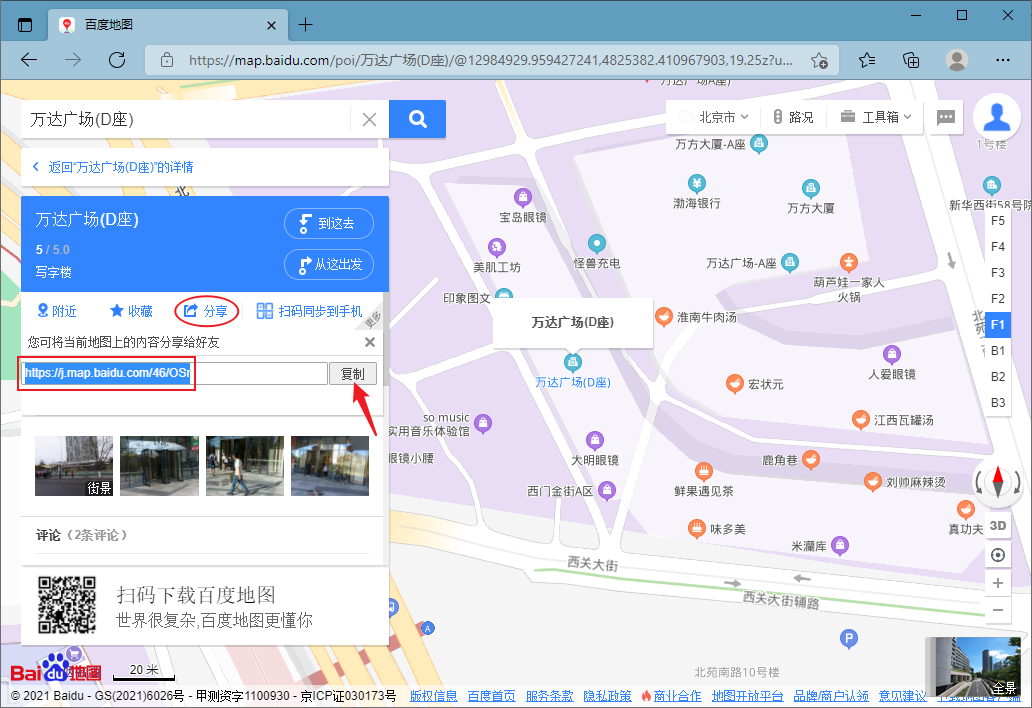Screen dimensions: 1032x708
Task: Click the 宝岛眼镜 shop marker
Action: click(x=523, y=197)
